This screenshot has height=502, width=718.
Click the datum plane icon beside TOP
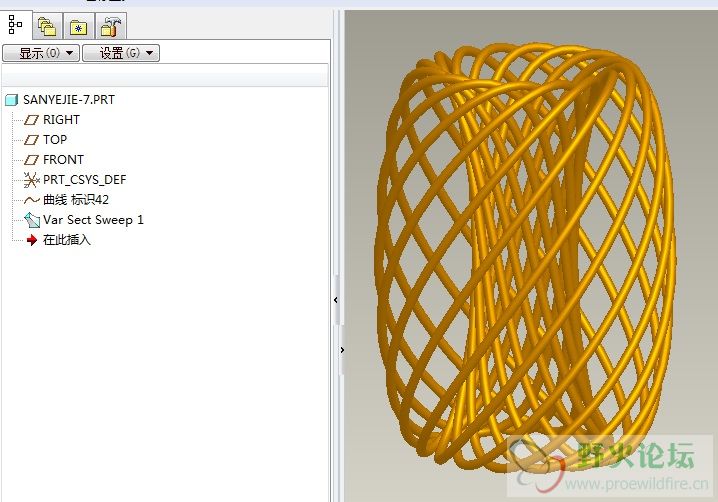click(32, 140)
